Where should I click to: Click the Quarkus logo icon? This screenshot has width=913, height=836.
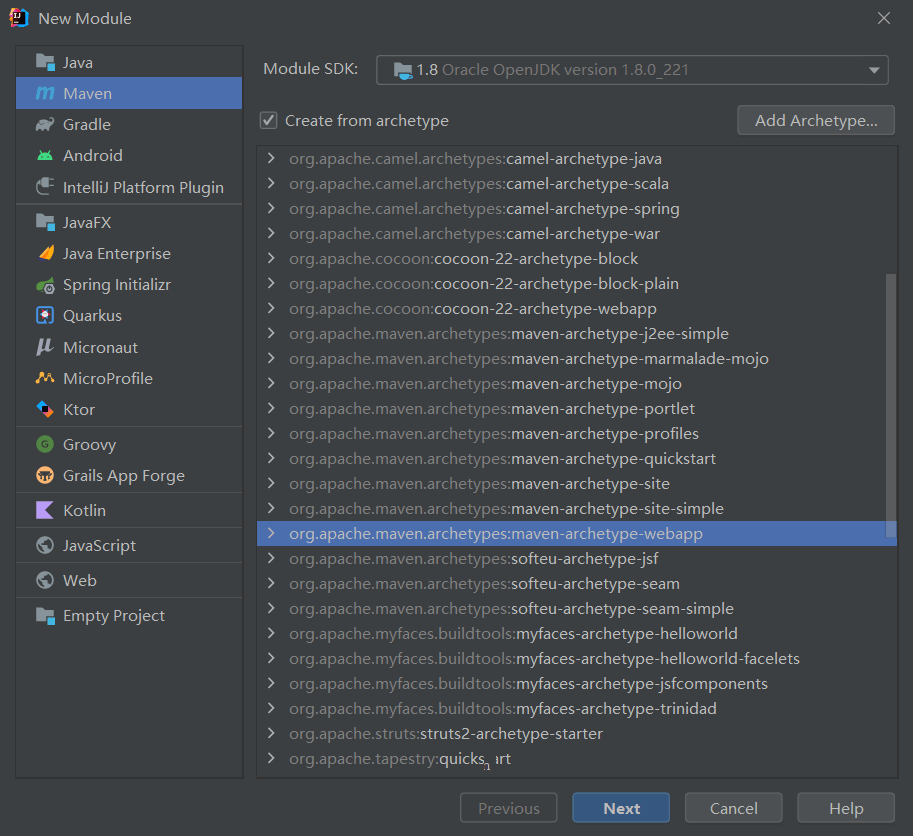(x=45, y=316)
